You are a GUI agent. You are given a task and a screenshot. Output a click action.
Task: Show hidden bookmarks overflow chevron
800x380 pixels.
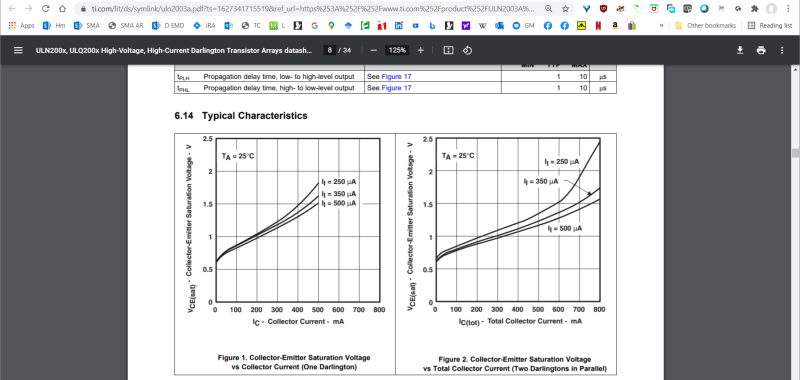click(x=661, y=26)
